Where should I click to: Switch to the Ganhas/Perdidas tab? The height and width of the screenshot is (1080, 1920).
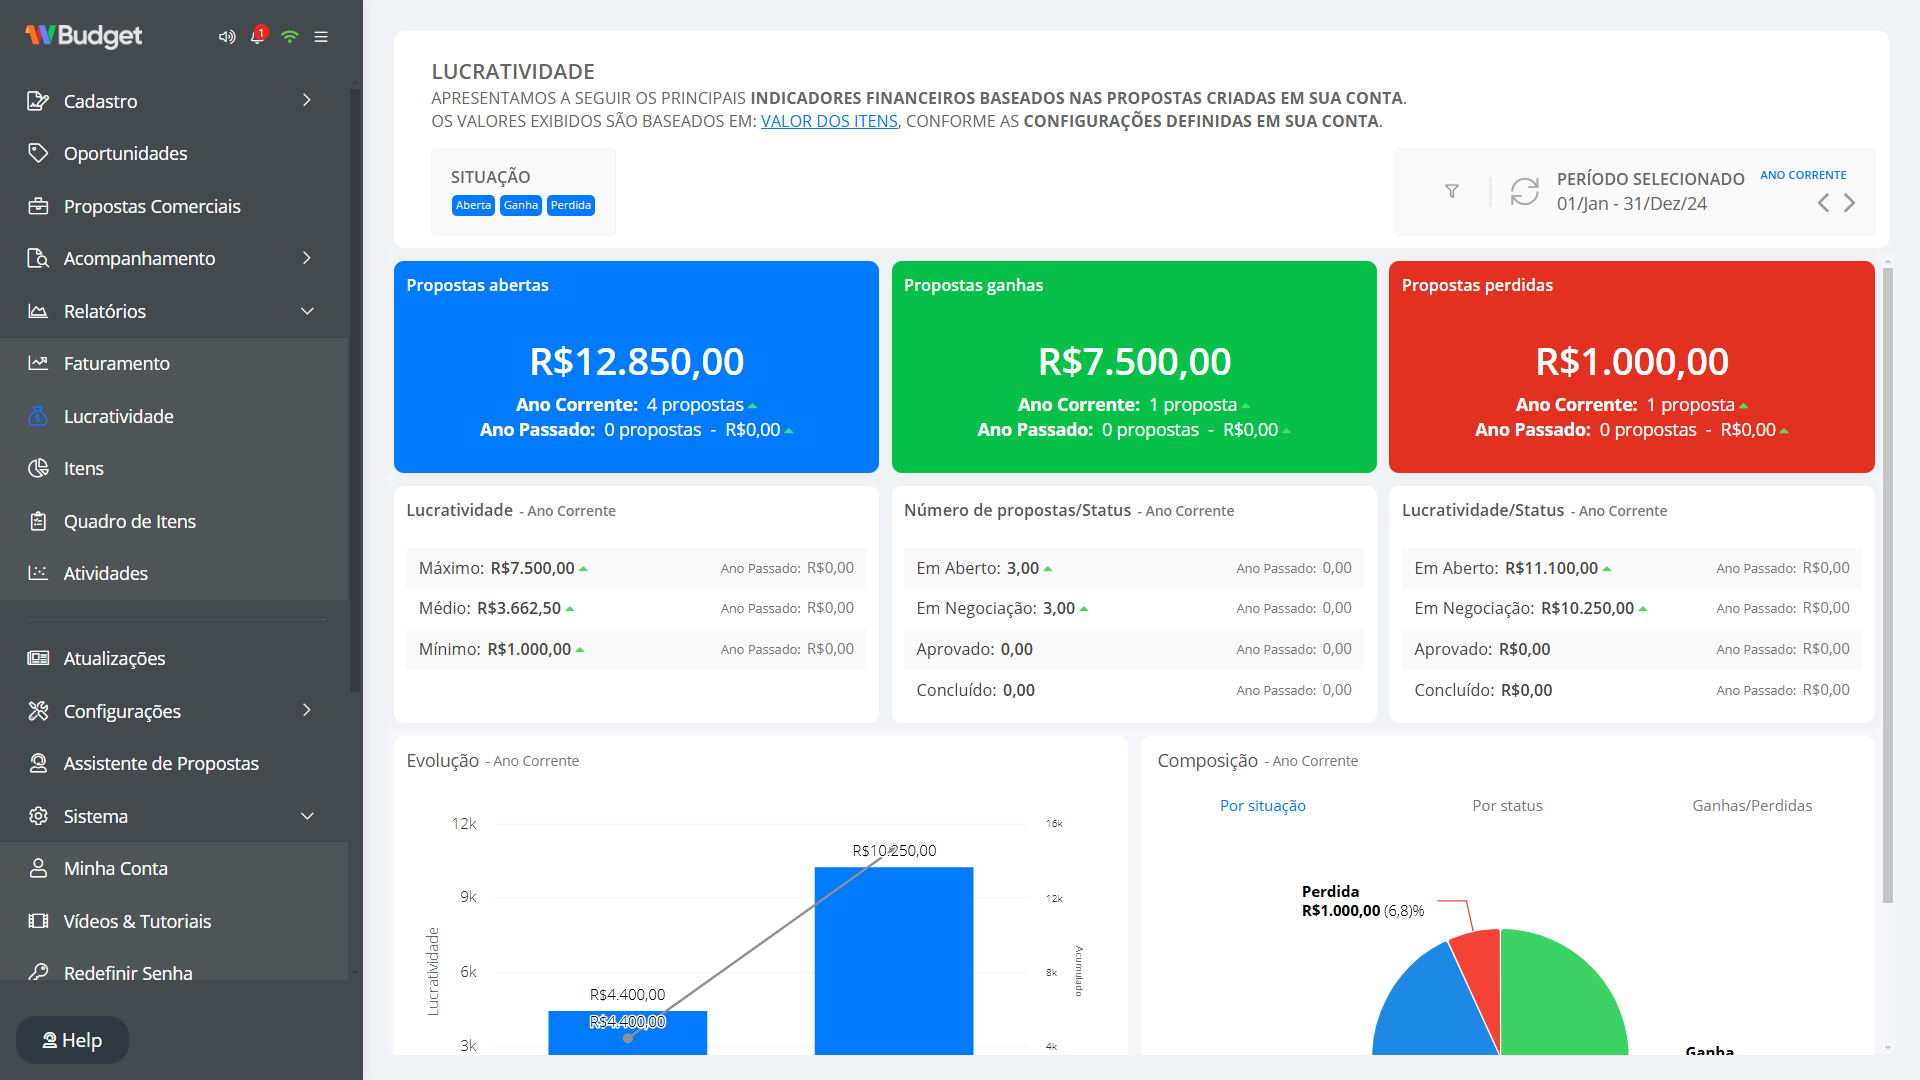pyautogui.click(x=1752, y=806)
